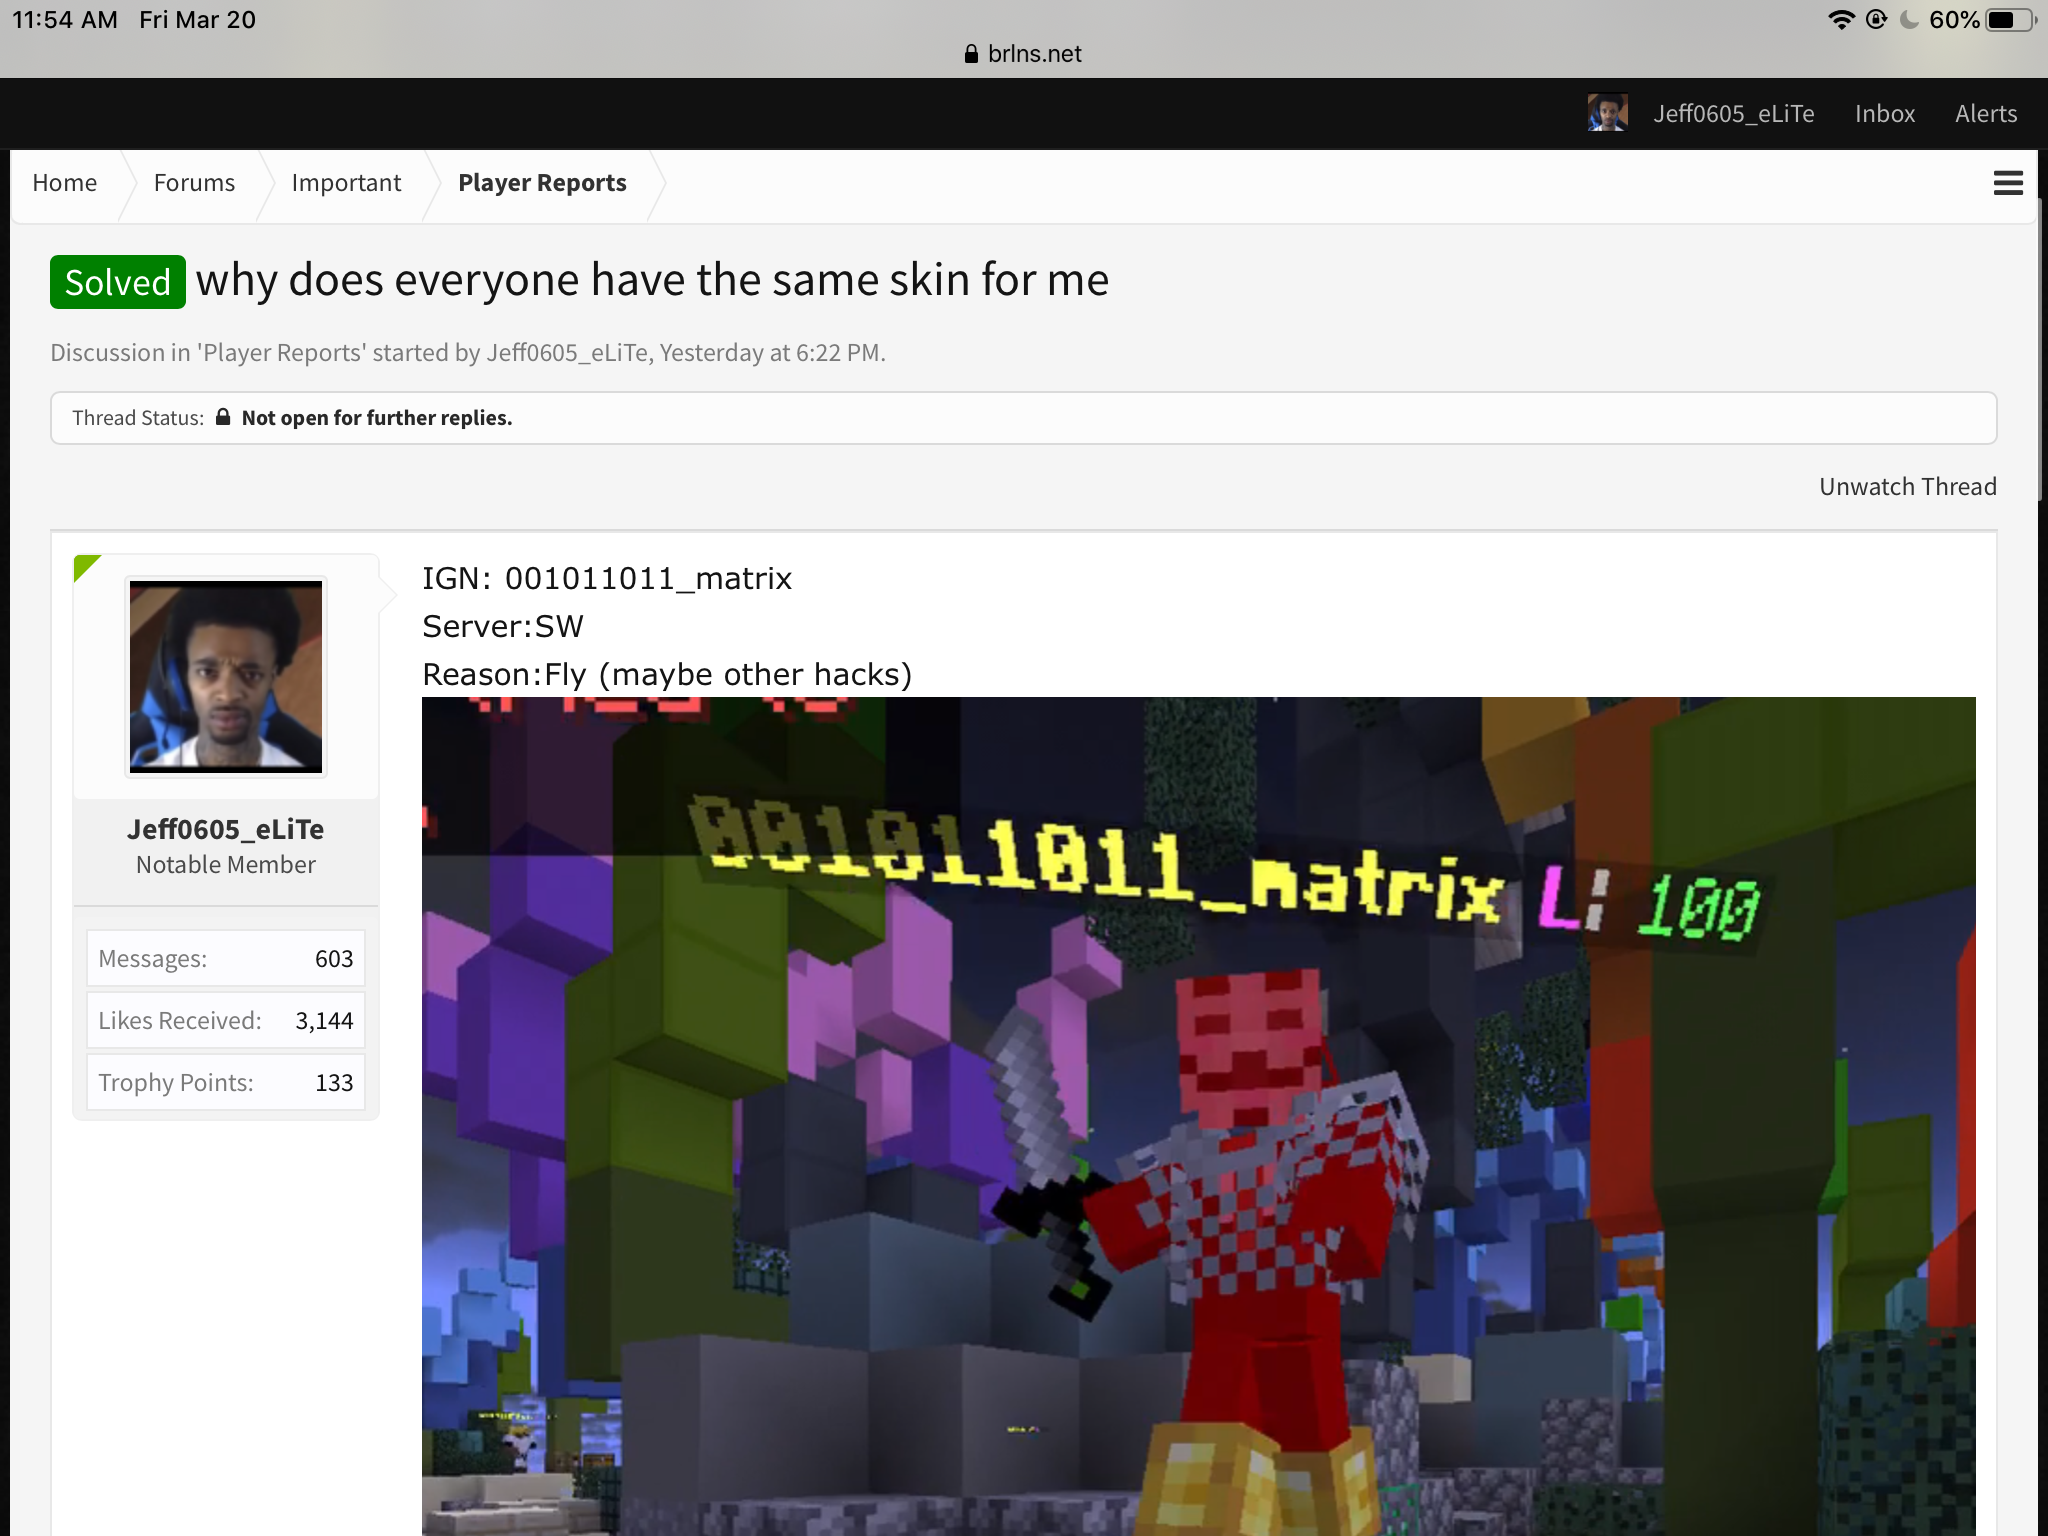
Task: Open the Player Reports breadcrumb
Action: 542,183
